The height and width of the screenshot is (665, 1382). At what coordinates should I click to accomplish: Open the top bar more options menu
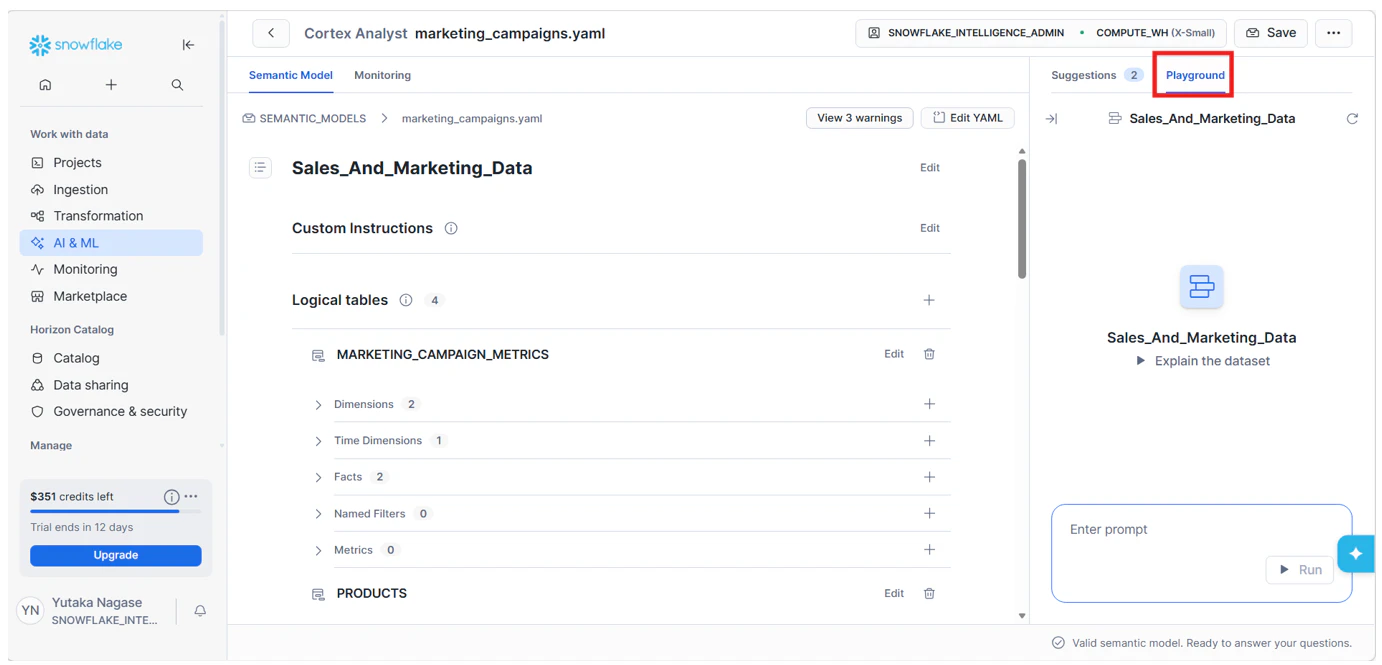tap(1333, 33)
